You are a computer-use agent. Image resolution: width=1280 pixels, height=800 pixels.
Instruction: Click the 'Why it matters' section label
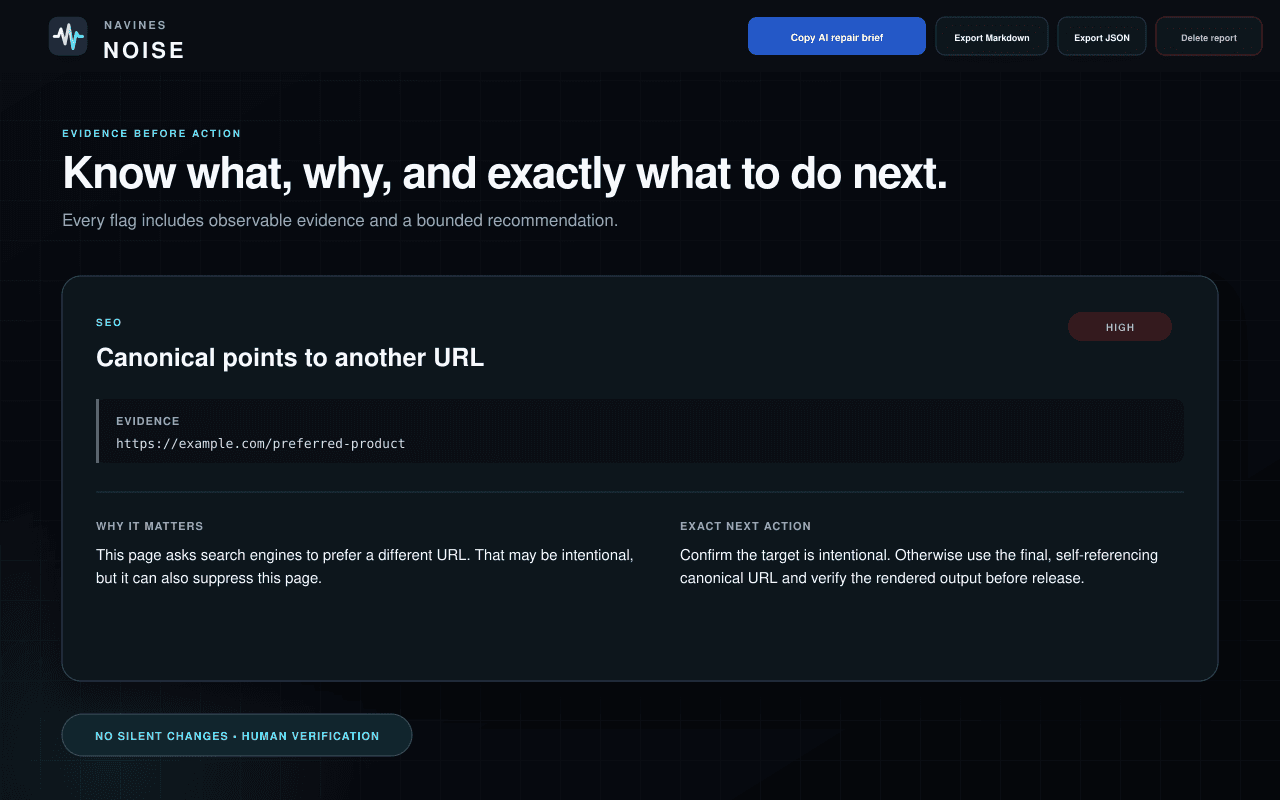pos(150,526)
